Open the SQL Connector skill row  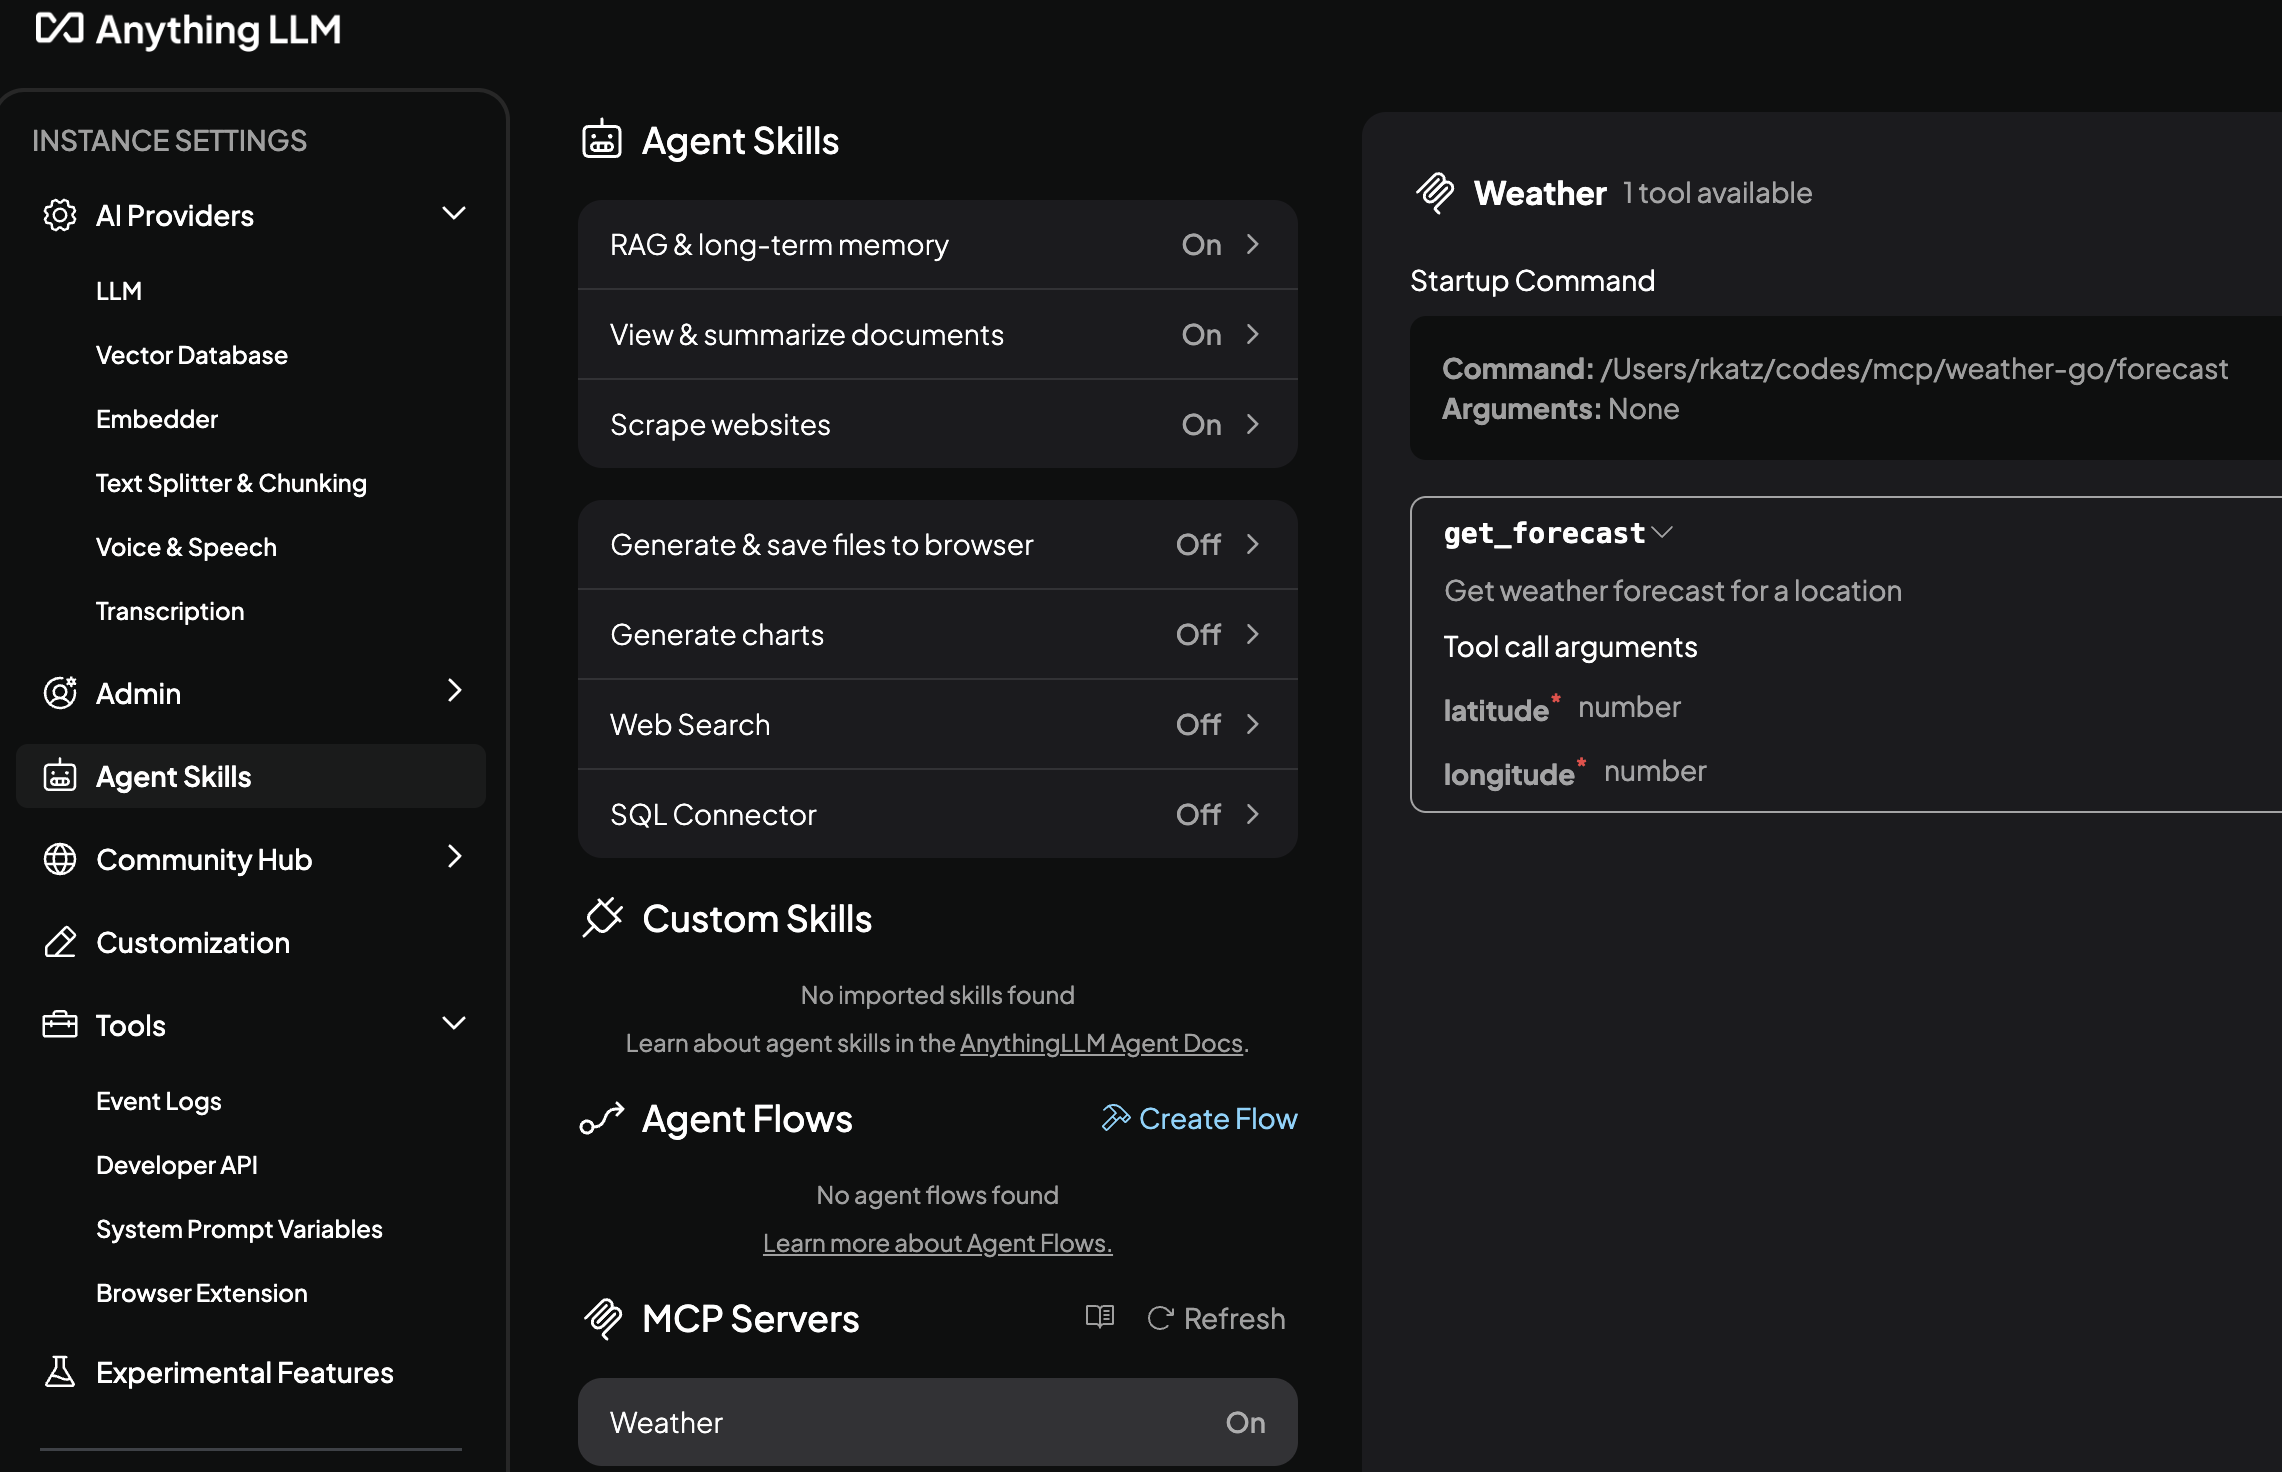coord(937,814)
